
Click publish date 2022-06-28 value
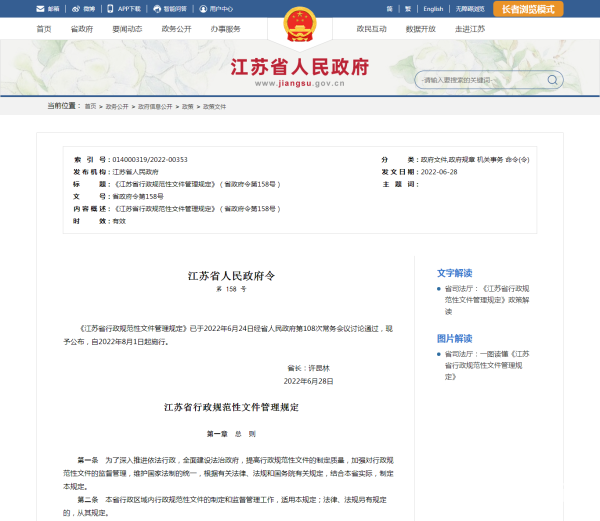tap(439, 172)
